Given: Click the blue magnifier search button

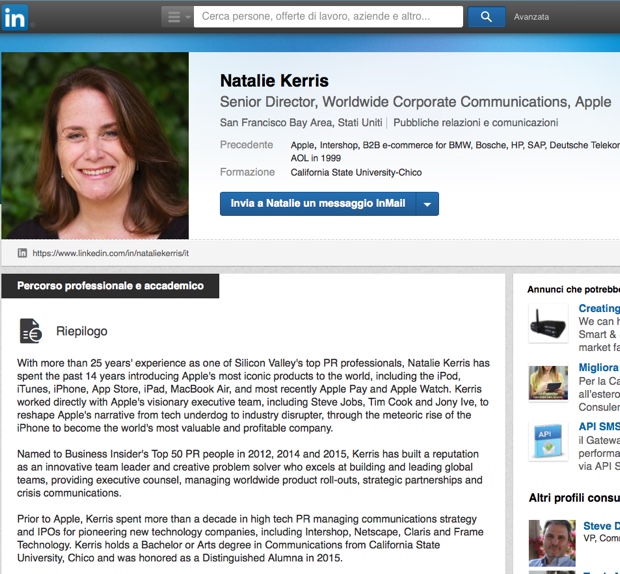Looking at the screenshot, I should coord(486,17).
